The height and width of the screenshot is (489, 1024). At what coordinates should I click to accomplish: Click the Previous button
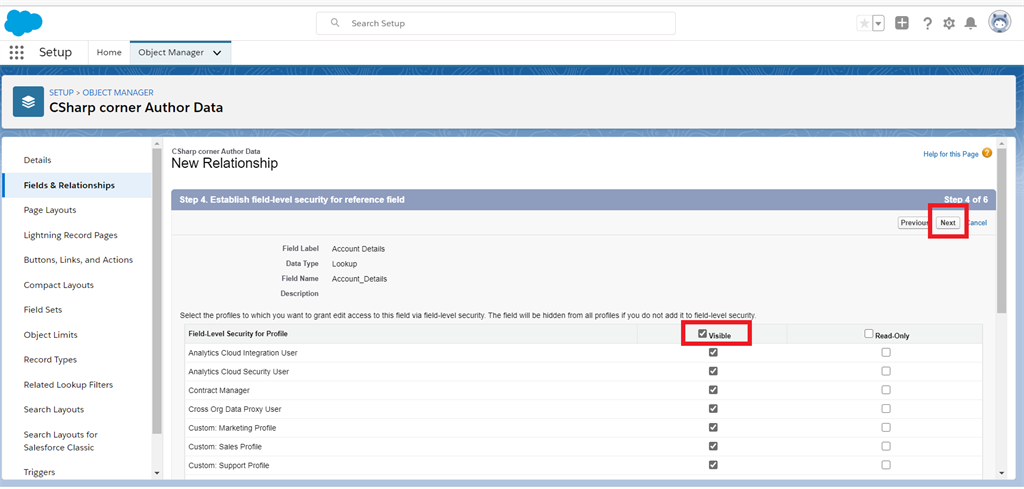point(914,223)
